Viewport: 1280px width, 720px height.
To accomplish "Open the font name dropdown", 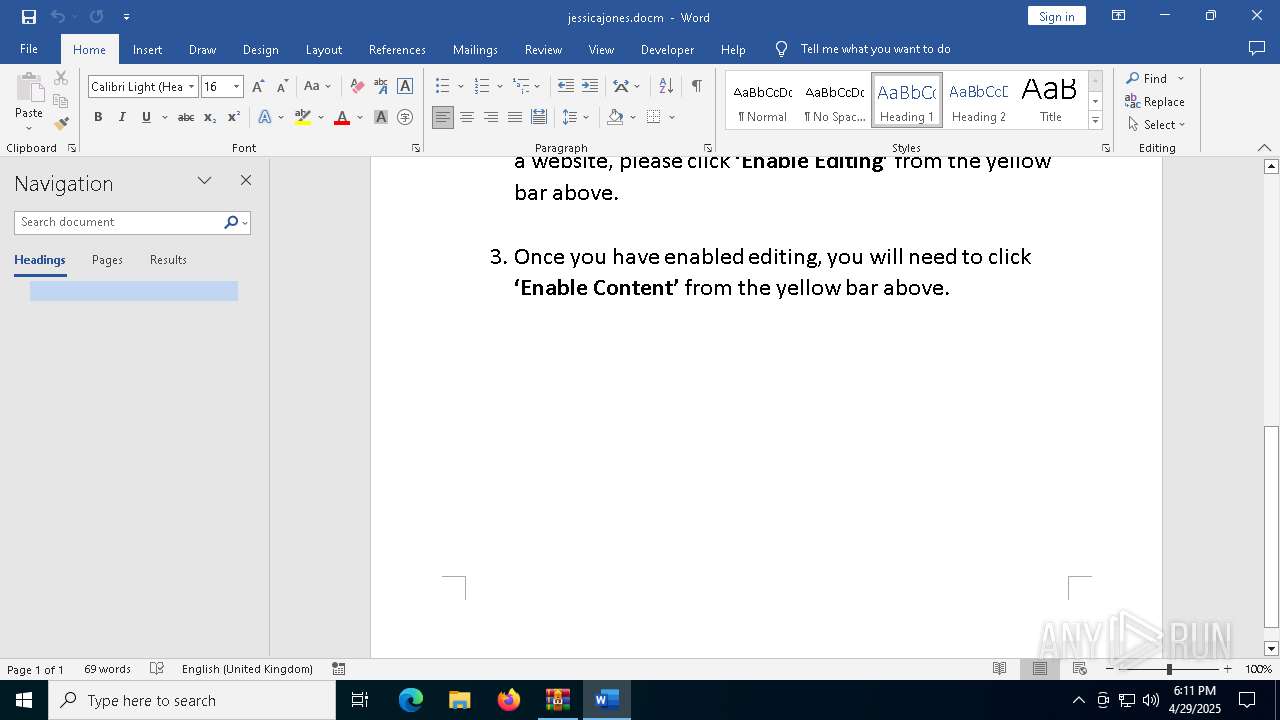I will pos(191,87).
